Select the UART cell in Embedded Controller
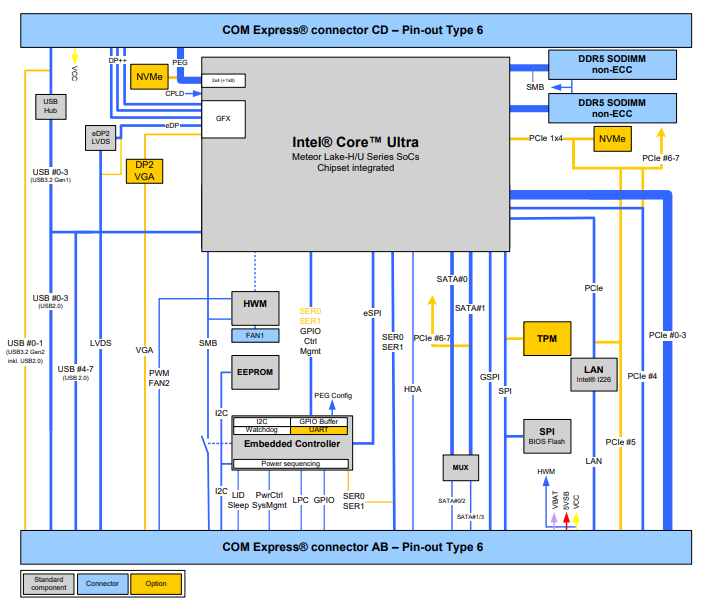 tap(320, 431)
